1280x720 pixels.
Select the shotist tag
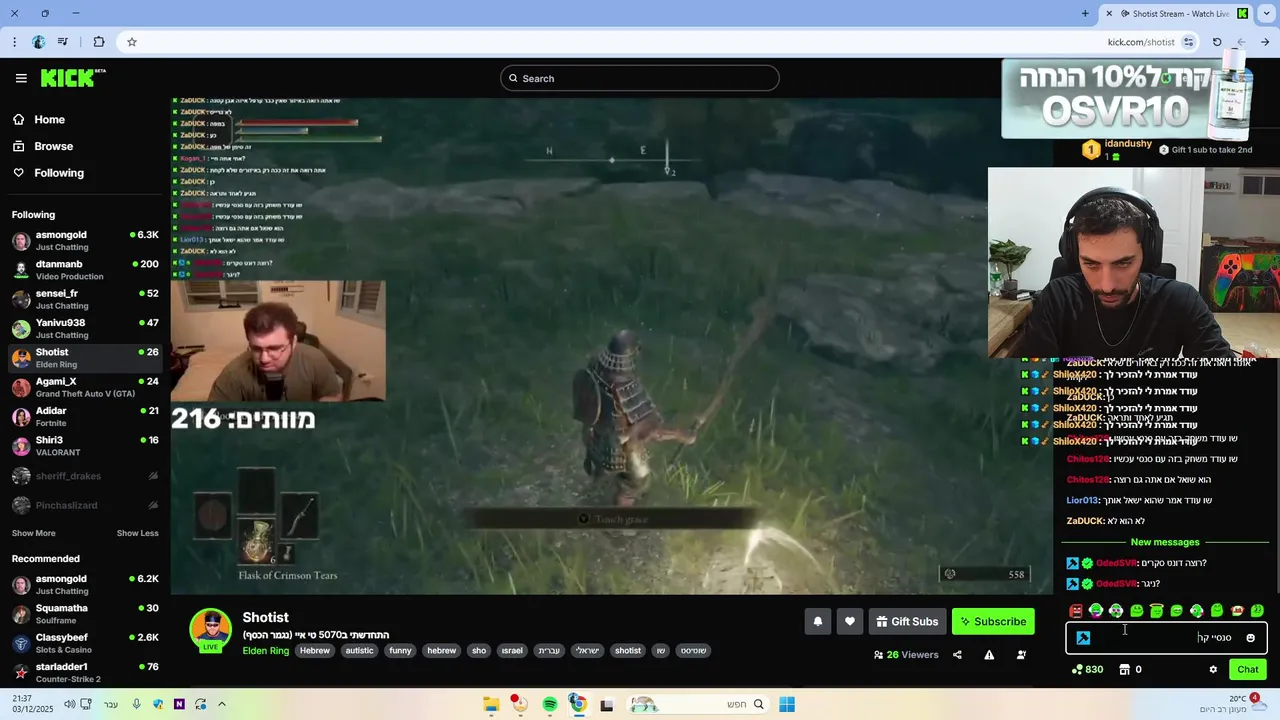click(x=628, y=651)
